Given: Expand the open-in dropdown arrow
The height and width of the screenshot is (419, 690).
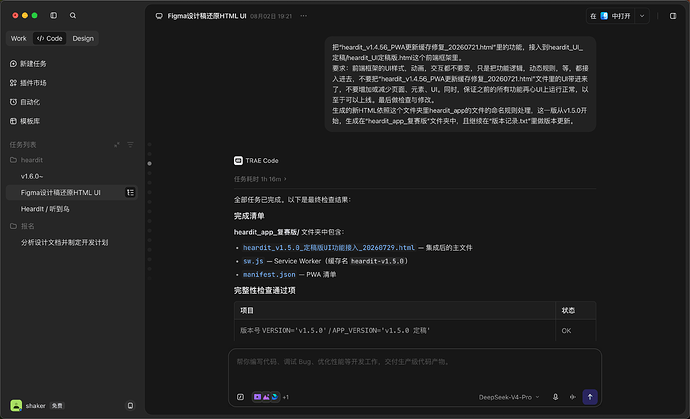Looking at the screenshot, I should [x=642, y=16].
